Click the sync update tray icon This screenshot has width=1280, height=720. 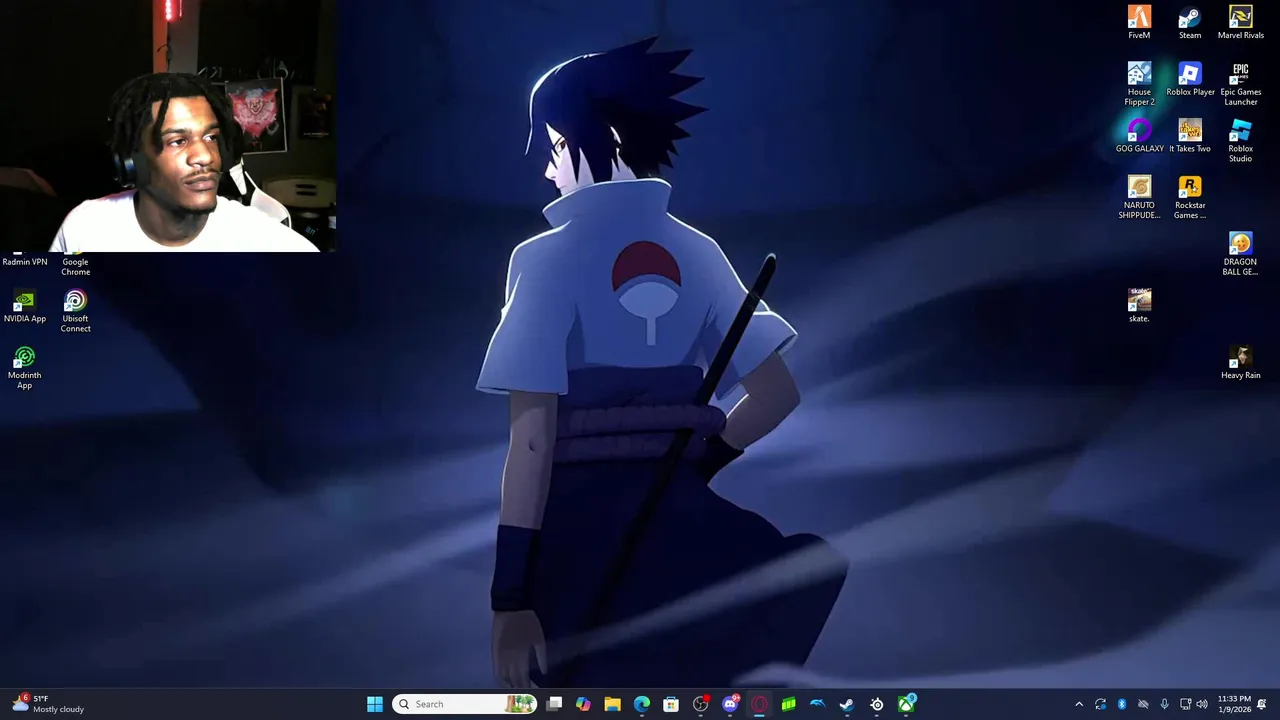[x=1100, y=704]
